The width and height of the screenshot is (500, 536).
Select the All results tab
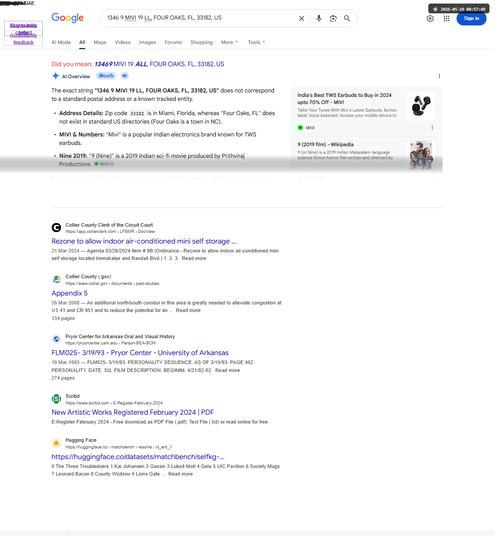(82, 42)
